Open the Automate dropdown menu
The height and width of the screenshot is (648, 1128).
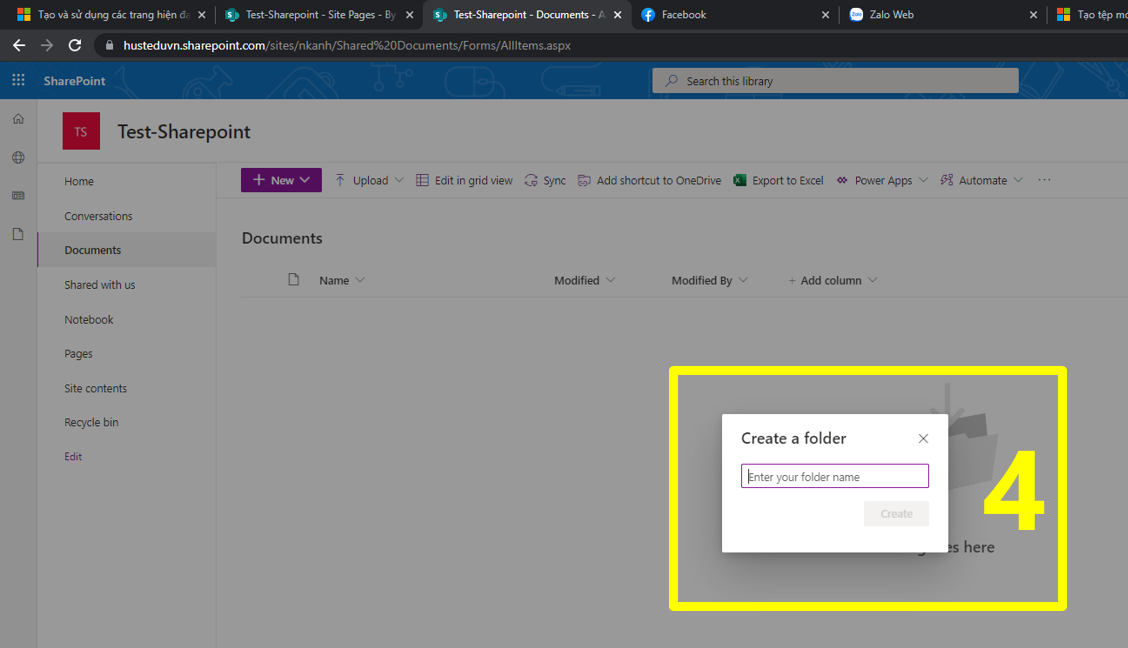[x=982, y=181]
